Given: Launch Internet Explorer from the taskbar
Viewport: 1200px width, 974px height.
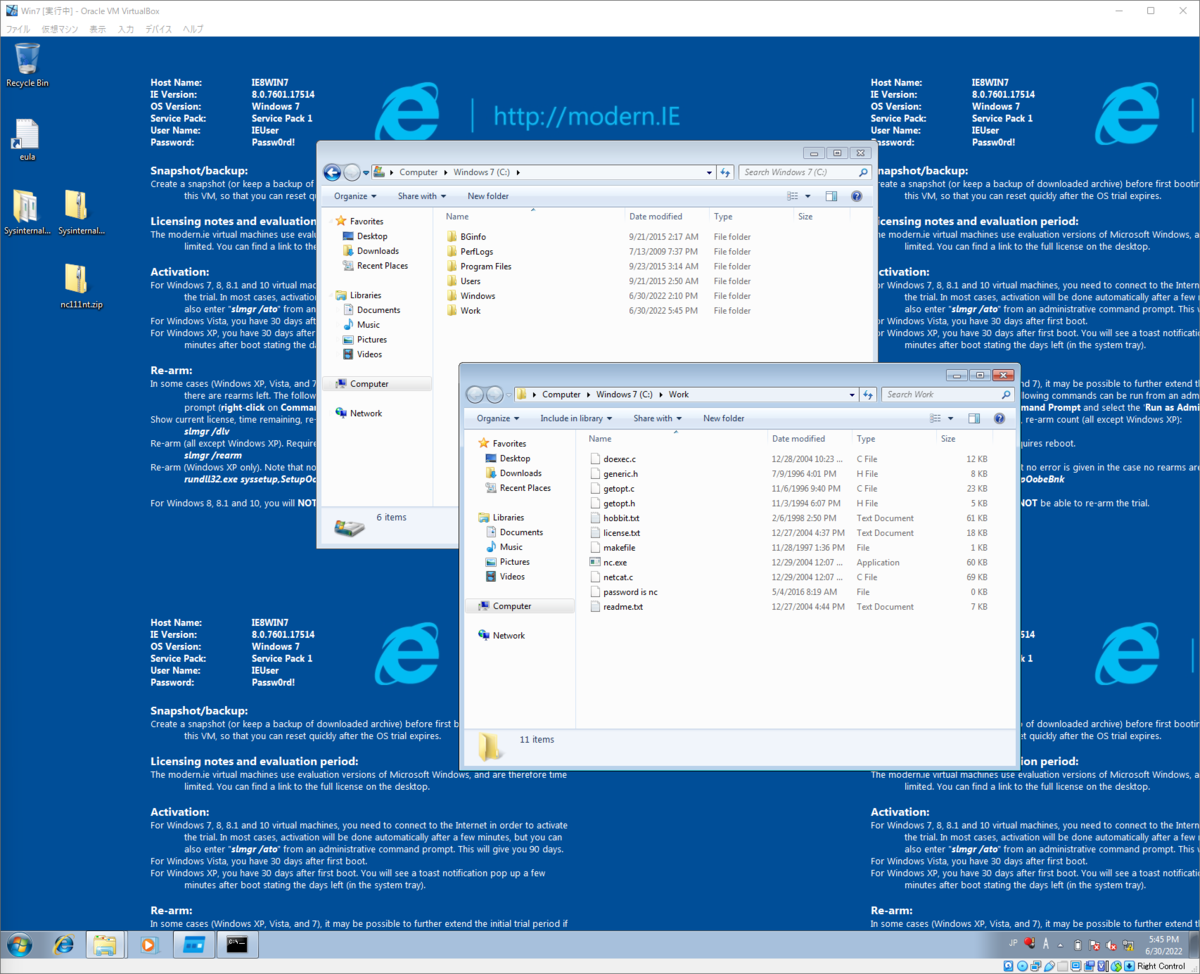Looking at the screenshot, I should pos(64,944).
